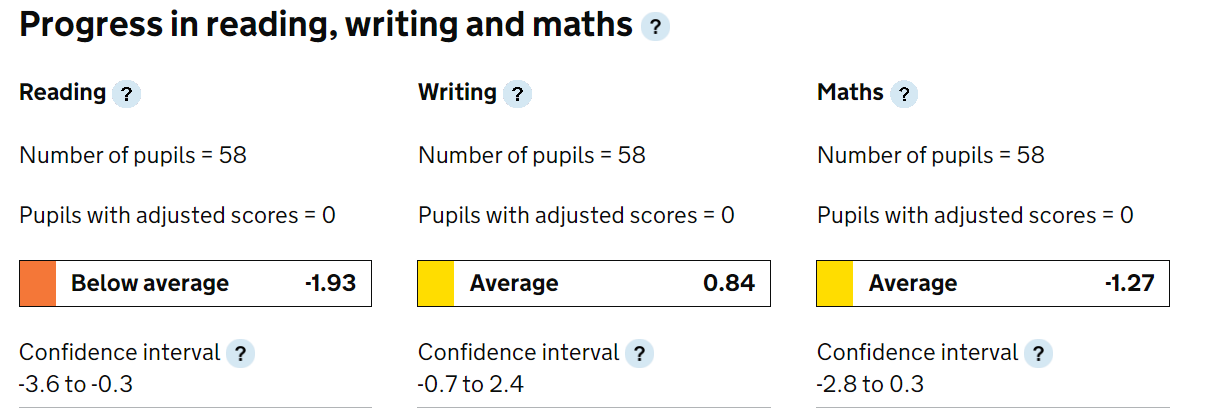1210x416 pixels.
Task: Open Writing confidence interval help icon
Action: 640,354
